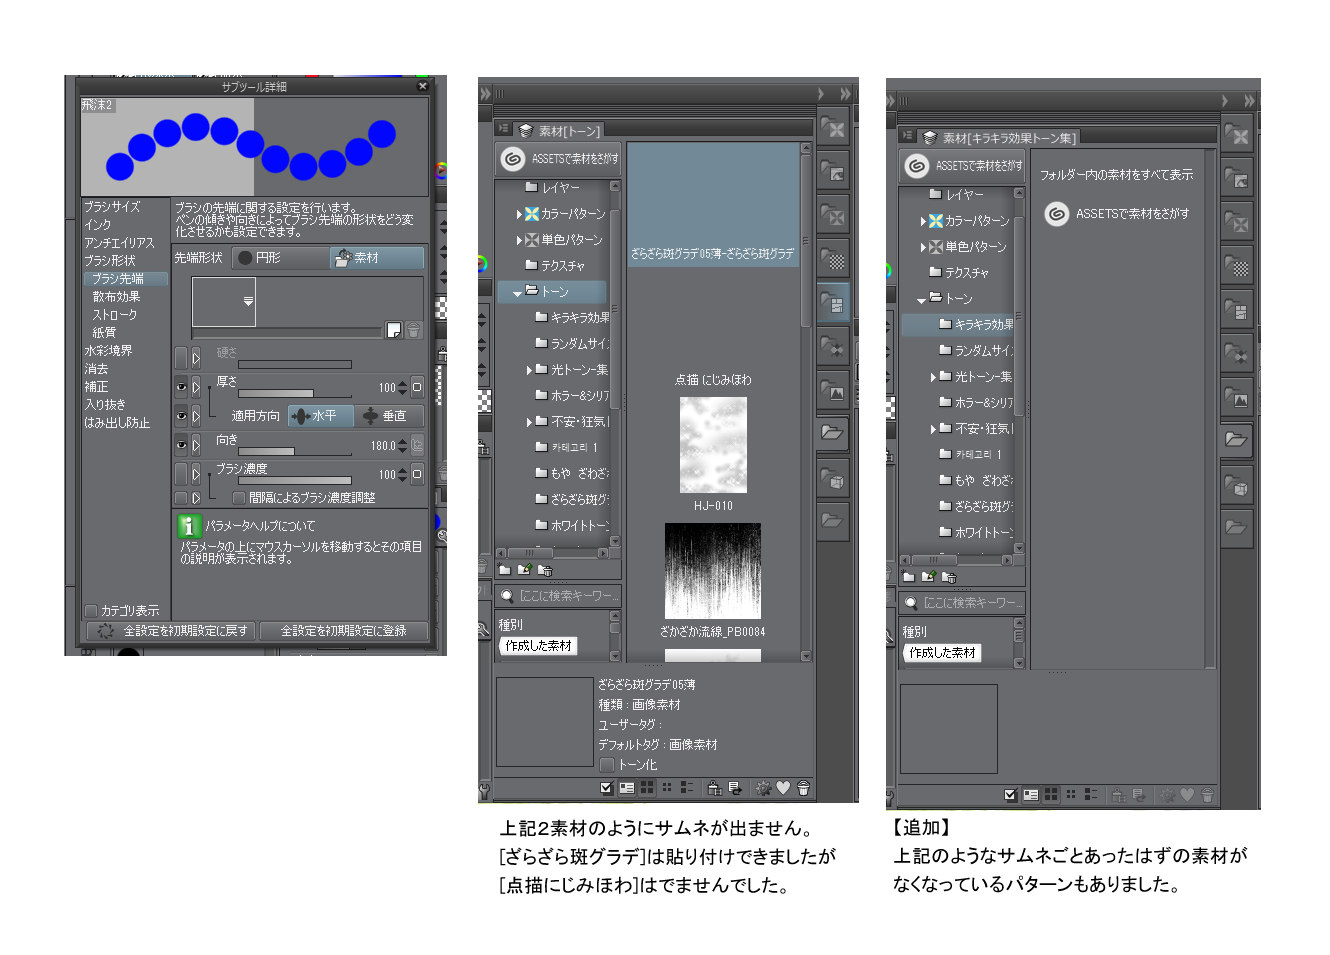Viewport: 1330px width, 955px height.
Task: Click search field in 素材[トーン] palette
Action: (559, 596)
